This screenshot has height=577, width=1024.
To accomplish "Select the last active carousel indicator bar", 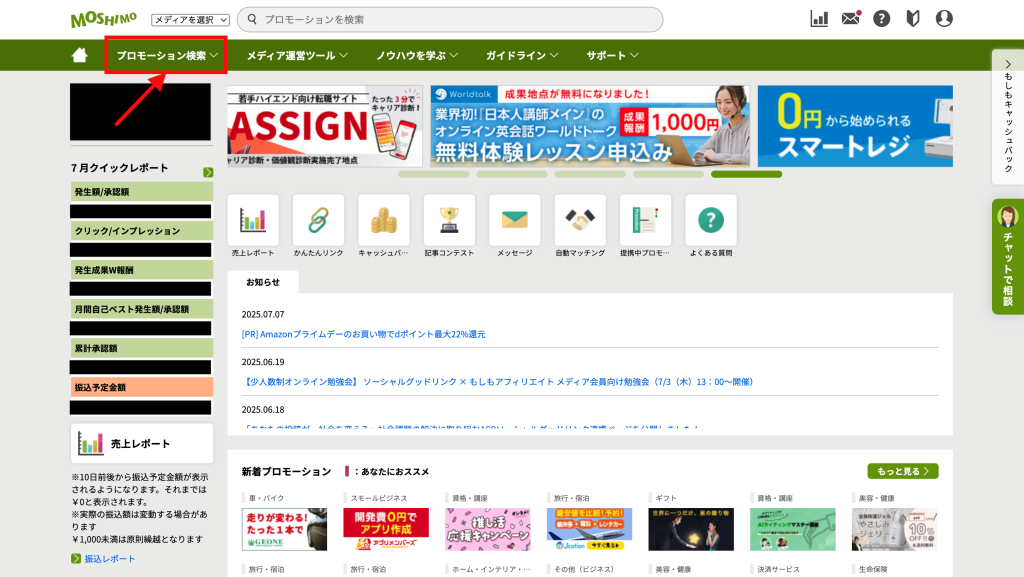I will click(746, 174).
